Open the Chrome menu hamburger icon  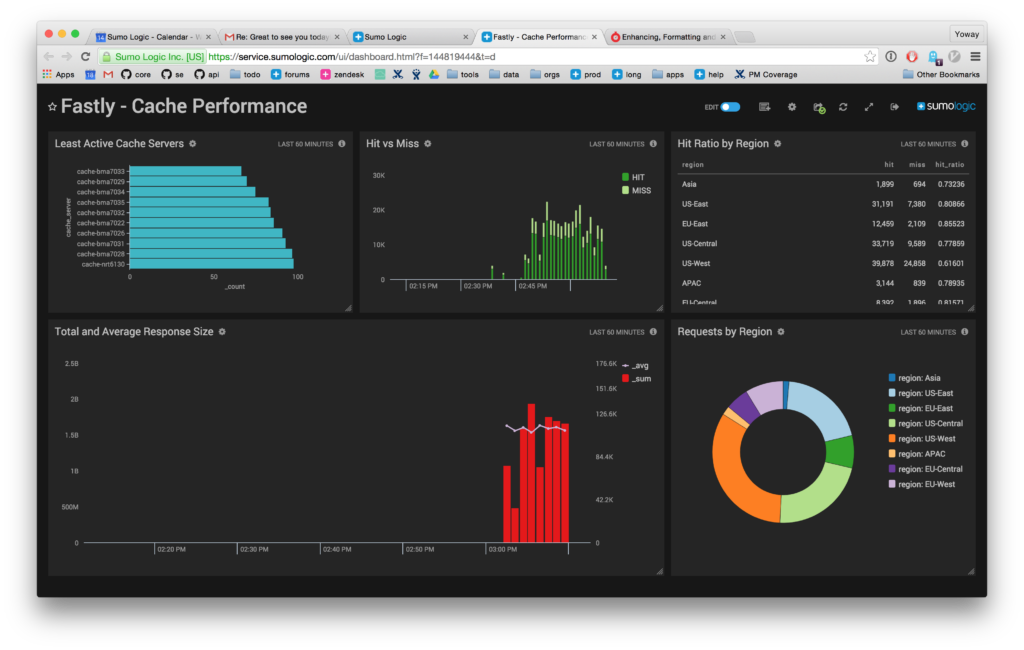point(975,57)
